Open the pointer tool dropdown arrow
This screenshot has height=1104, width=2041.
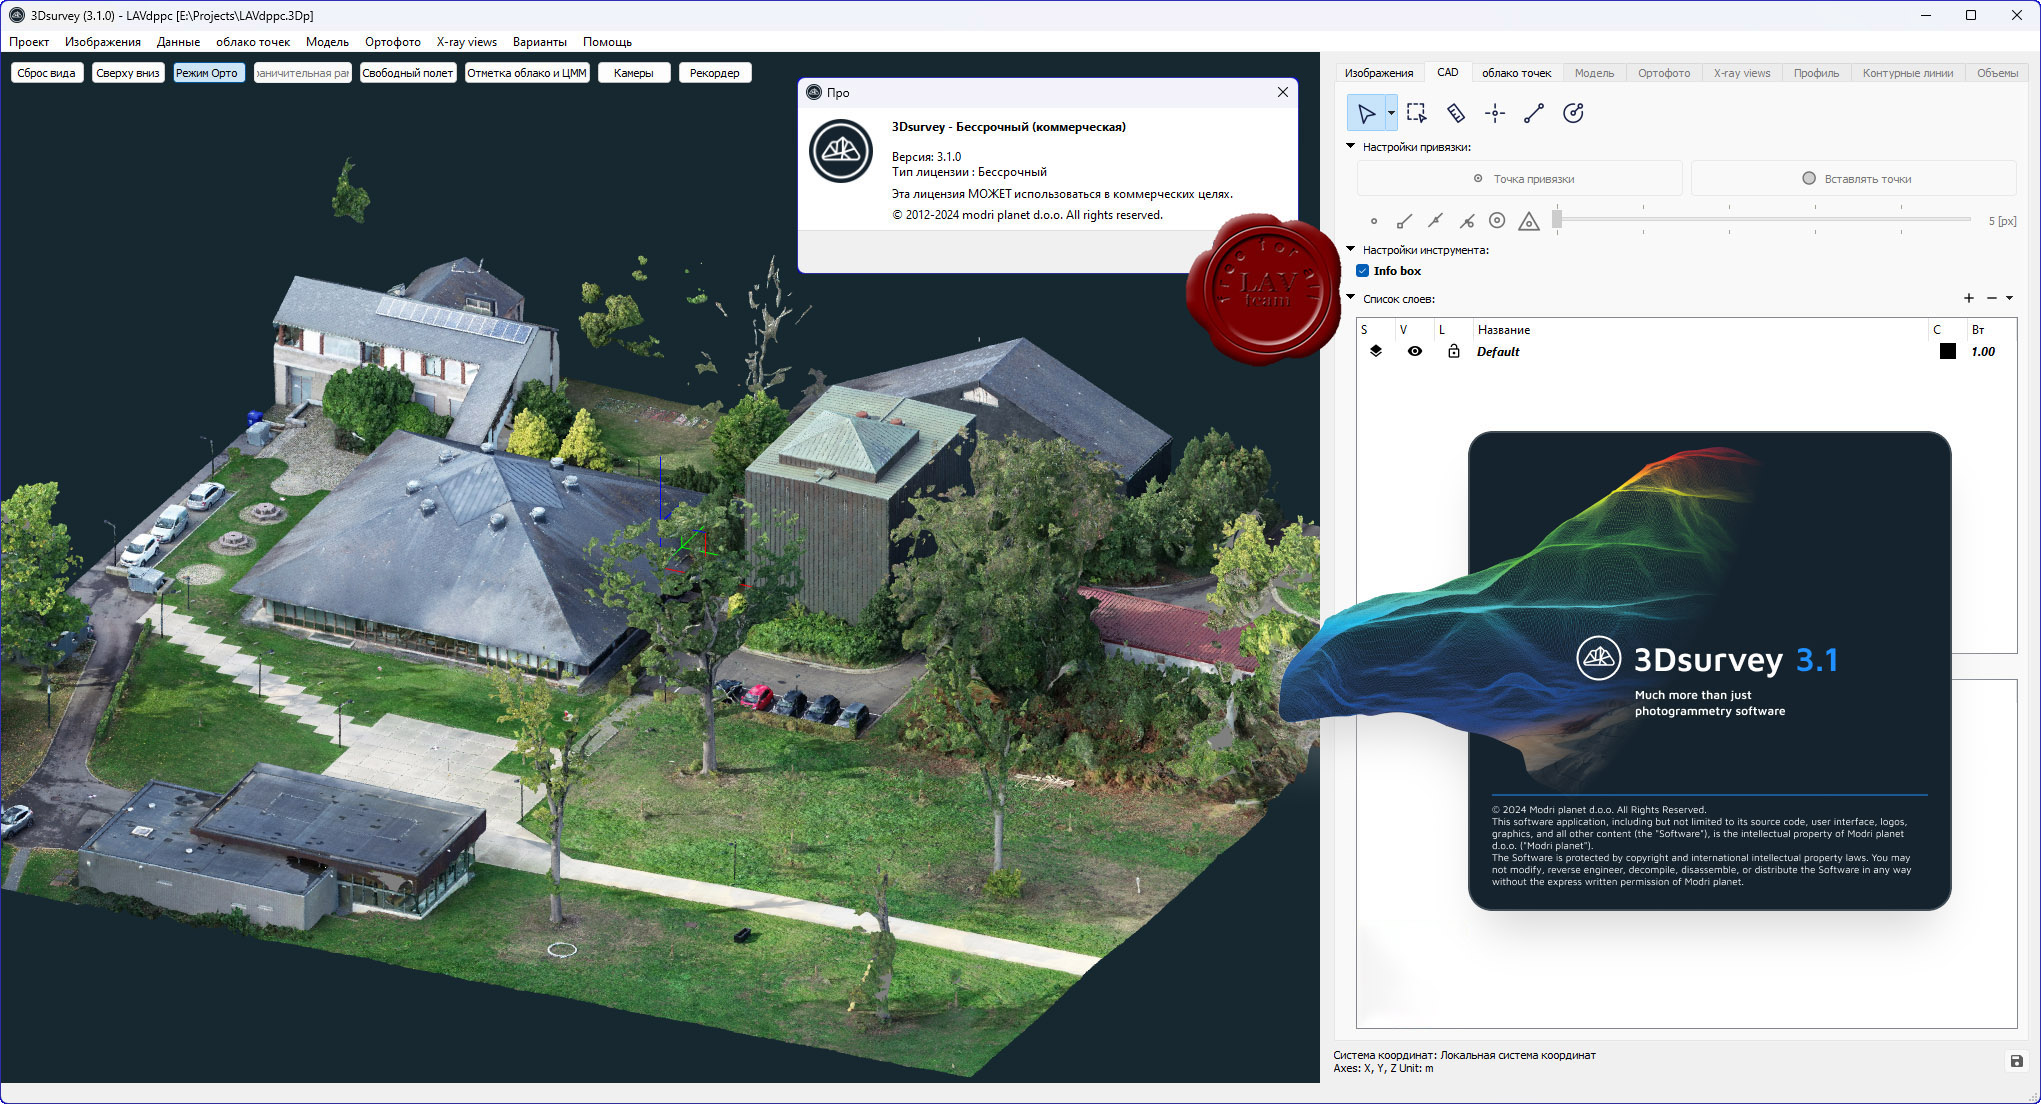point(1391,113)
